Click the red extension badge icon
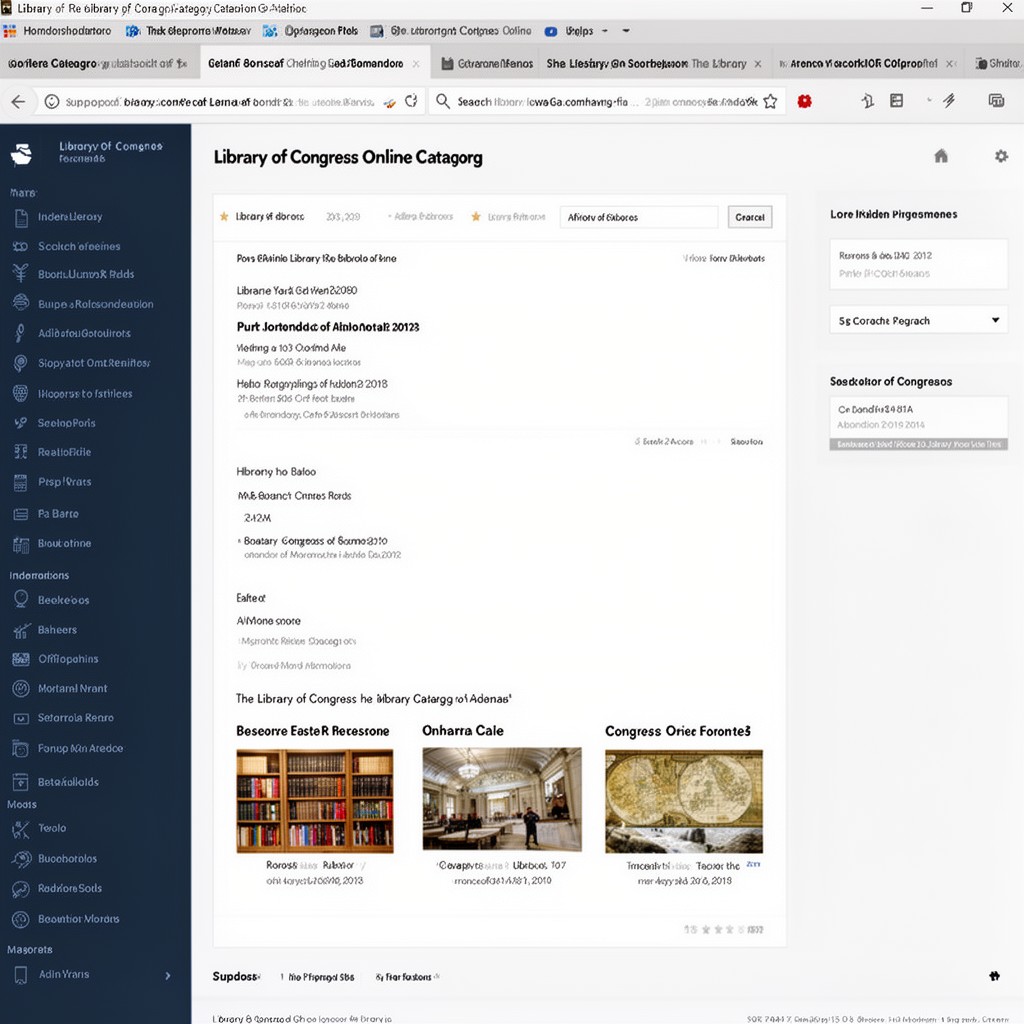The width and height of the screenshot is (1024, 1024). click(x=805, y=101)
